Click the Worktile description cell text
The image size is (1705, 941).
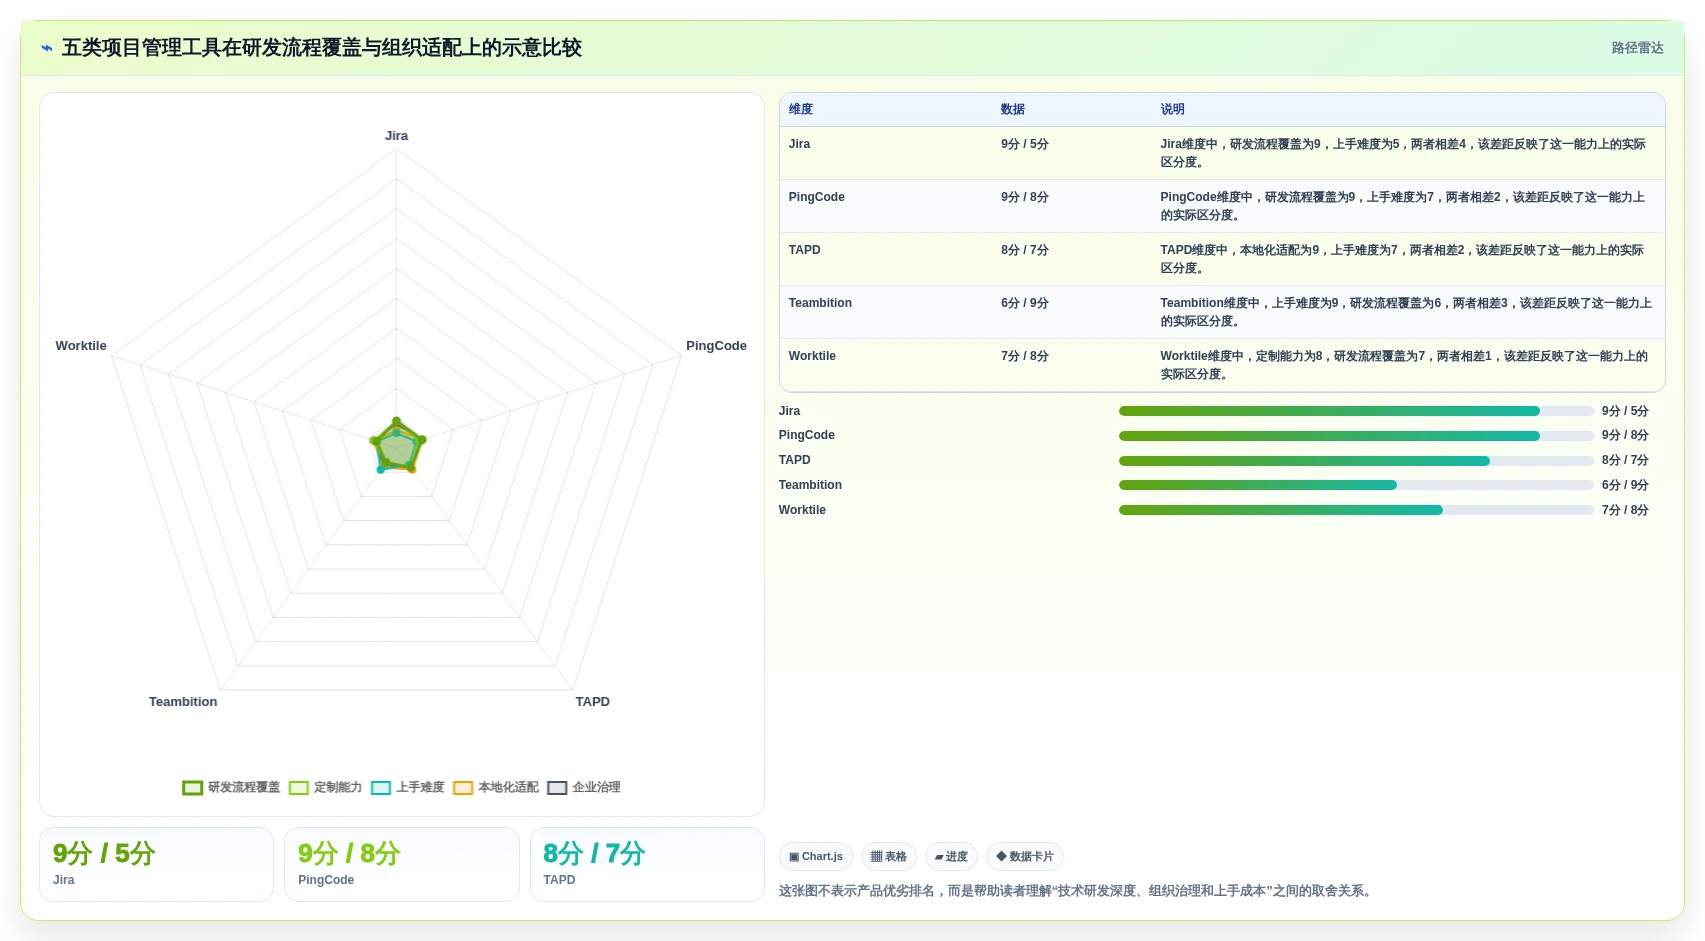point(1404,365)
